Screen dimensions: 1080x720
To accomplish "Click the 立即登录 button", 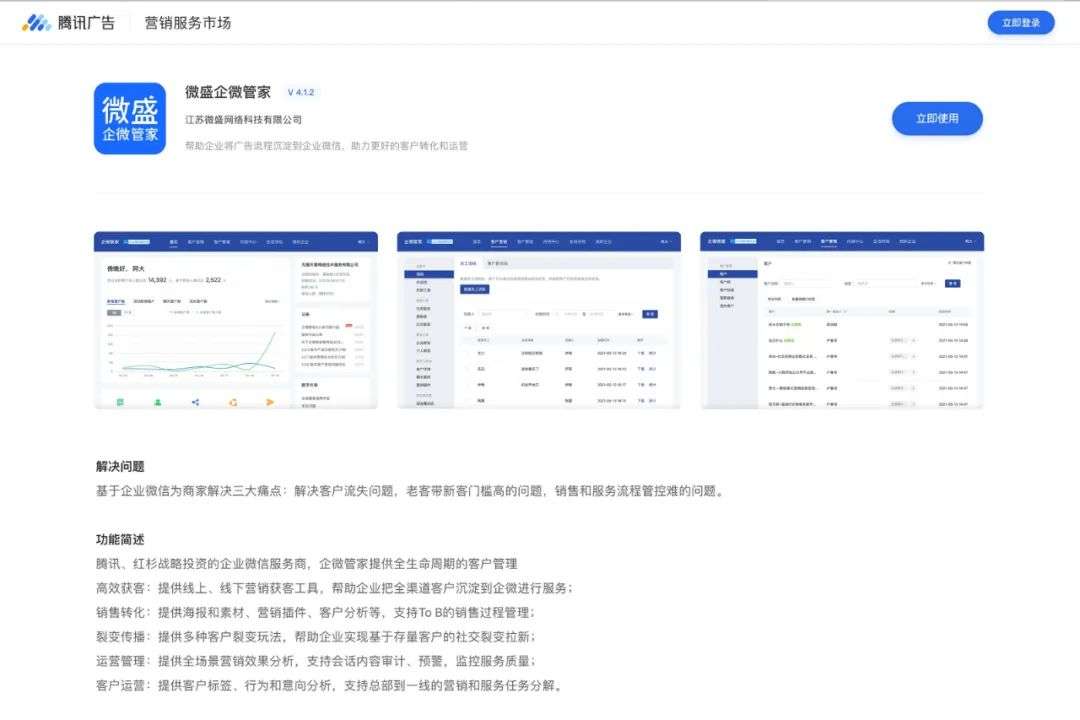I will 1021,23.
